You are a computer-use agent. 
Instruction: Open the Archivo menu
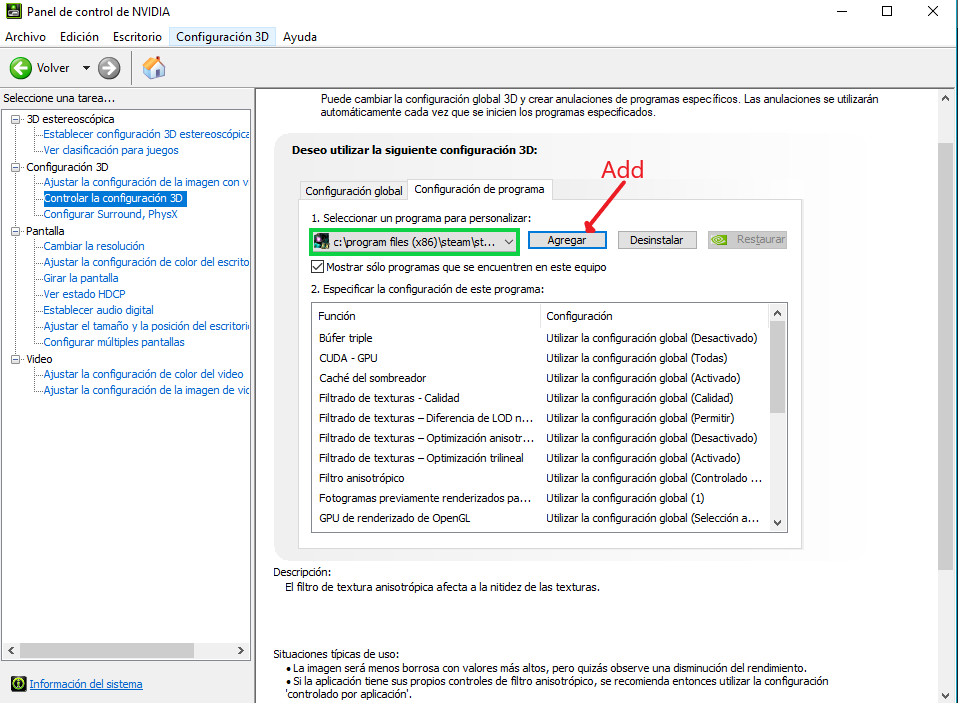(x=25, y=37)
